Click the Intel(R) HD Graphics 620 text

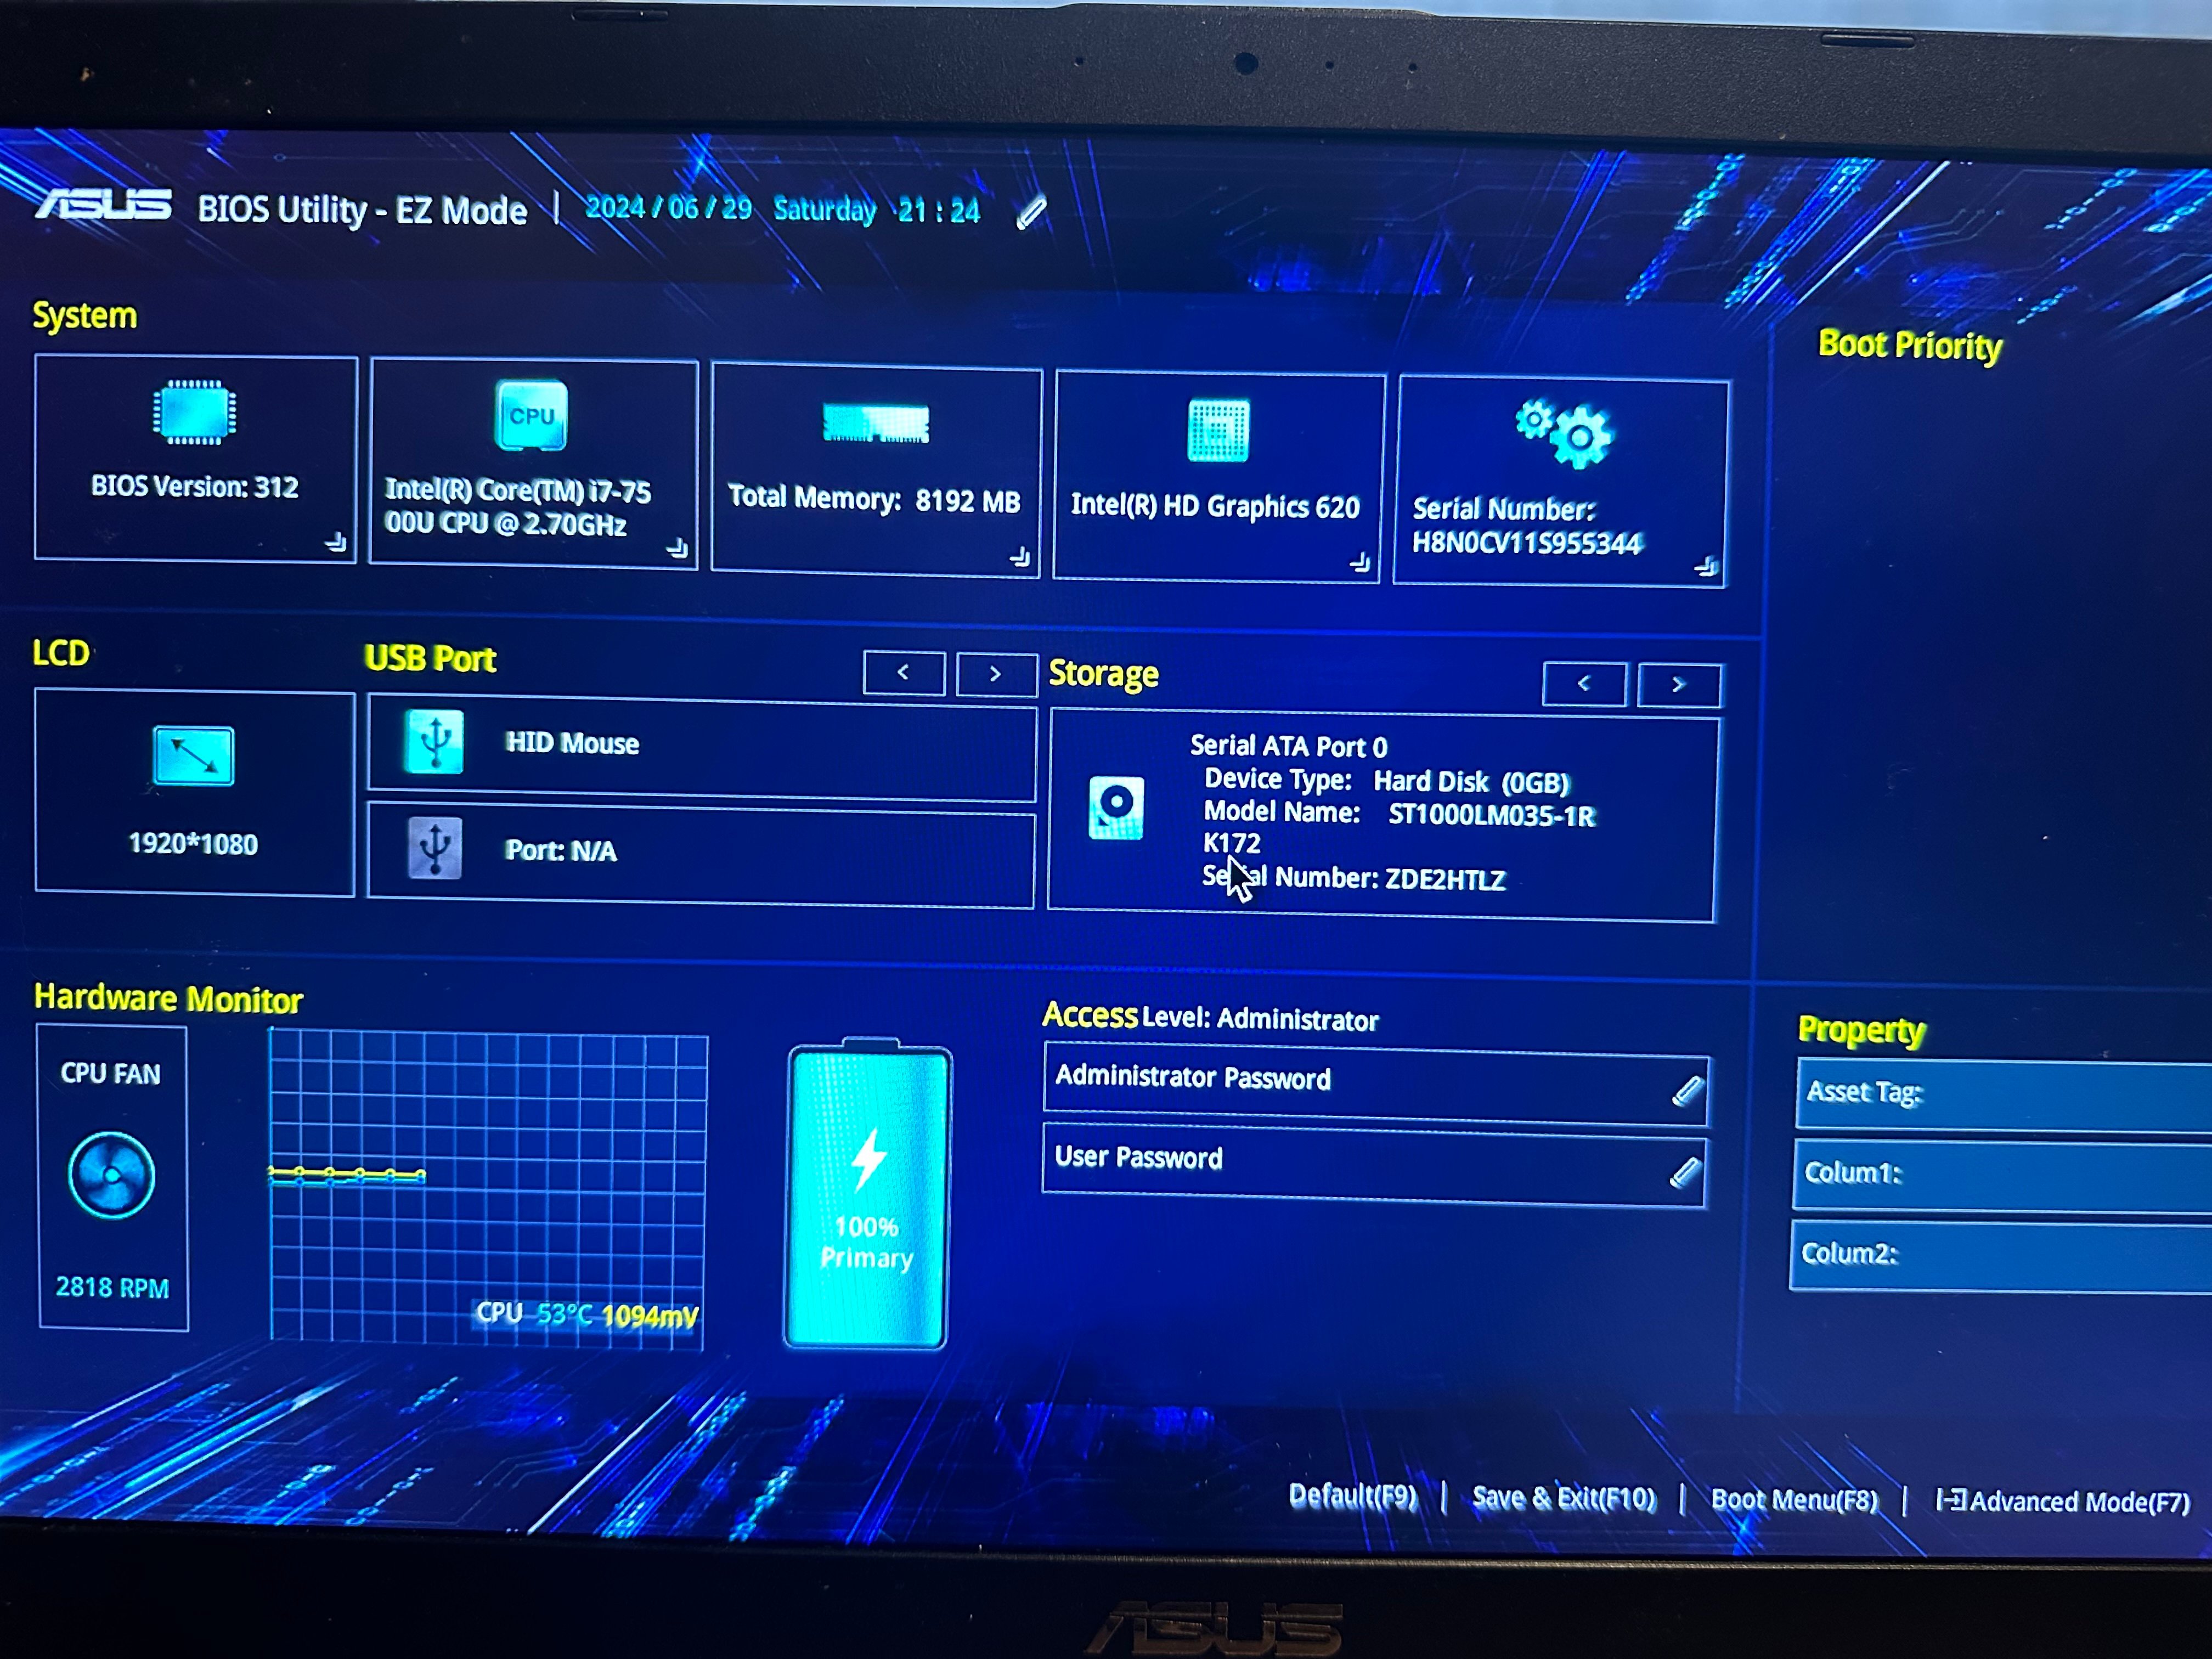1215,506
